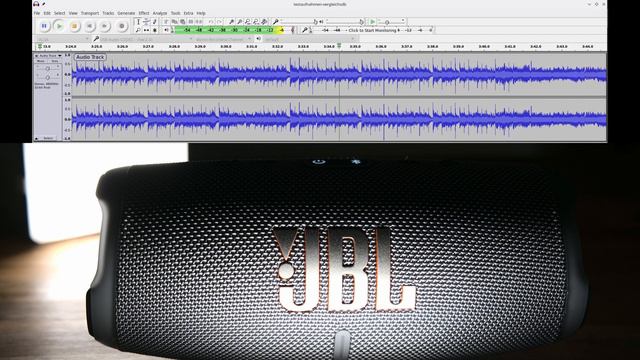Click the Play-at-Speed green button
This screenshot has height=360, width=640.
click(x=372, y=22)
